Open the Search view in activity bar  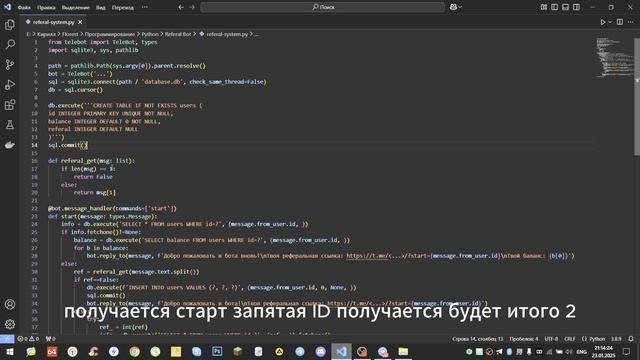(10, 44)
